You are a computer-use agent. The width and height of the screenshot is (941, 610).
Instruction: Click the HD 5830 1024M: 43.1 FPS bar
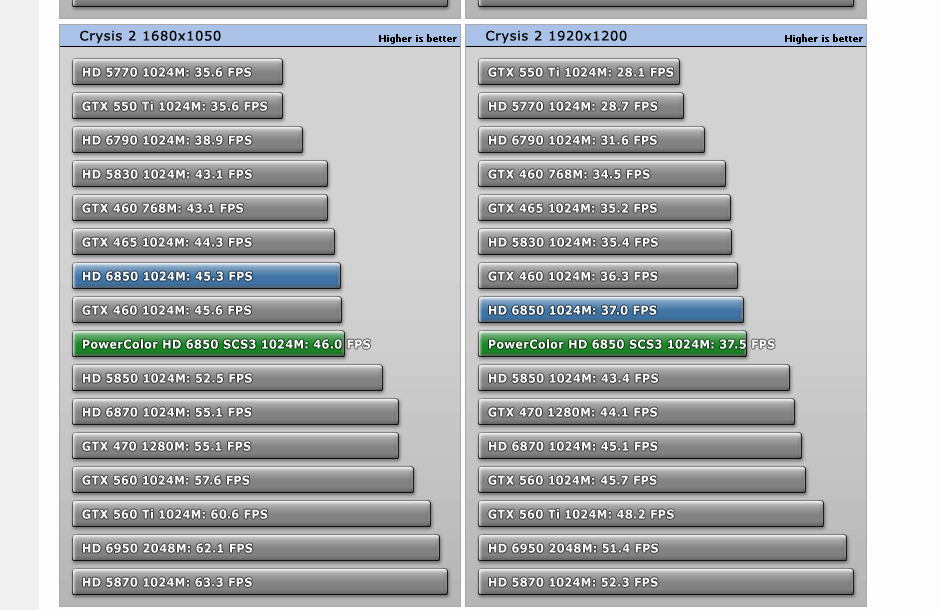click(x=200, y=174)
